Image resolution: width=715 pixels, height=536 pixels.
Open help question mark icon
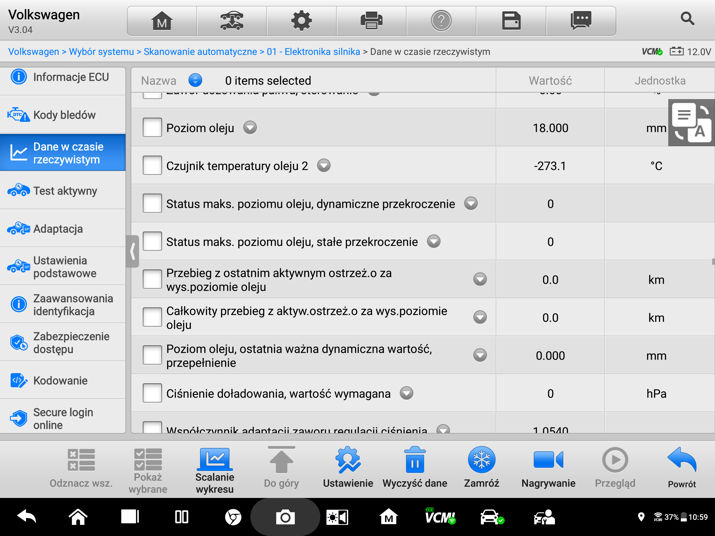pos(441,21)
